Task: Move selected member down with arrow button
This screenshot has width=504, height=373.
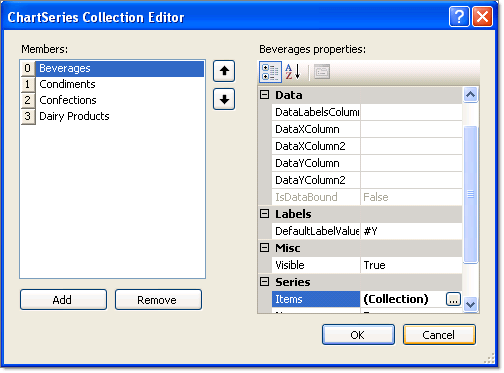Action: 224,99
